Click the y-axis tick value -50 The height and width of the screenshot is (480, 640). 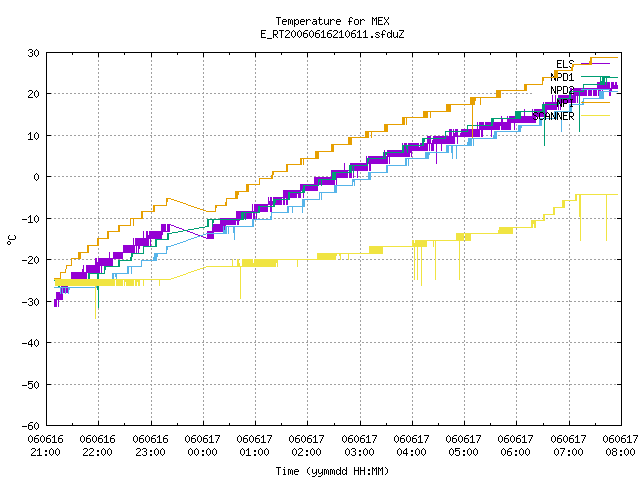click(x=30, y=384)
